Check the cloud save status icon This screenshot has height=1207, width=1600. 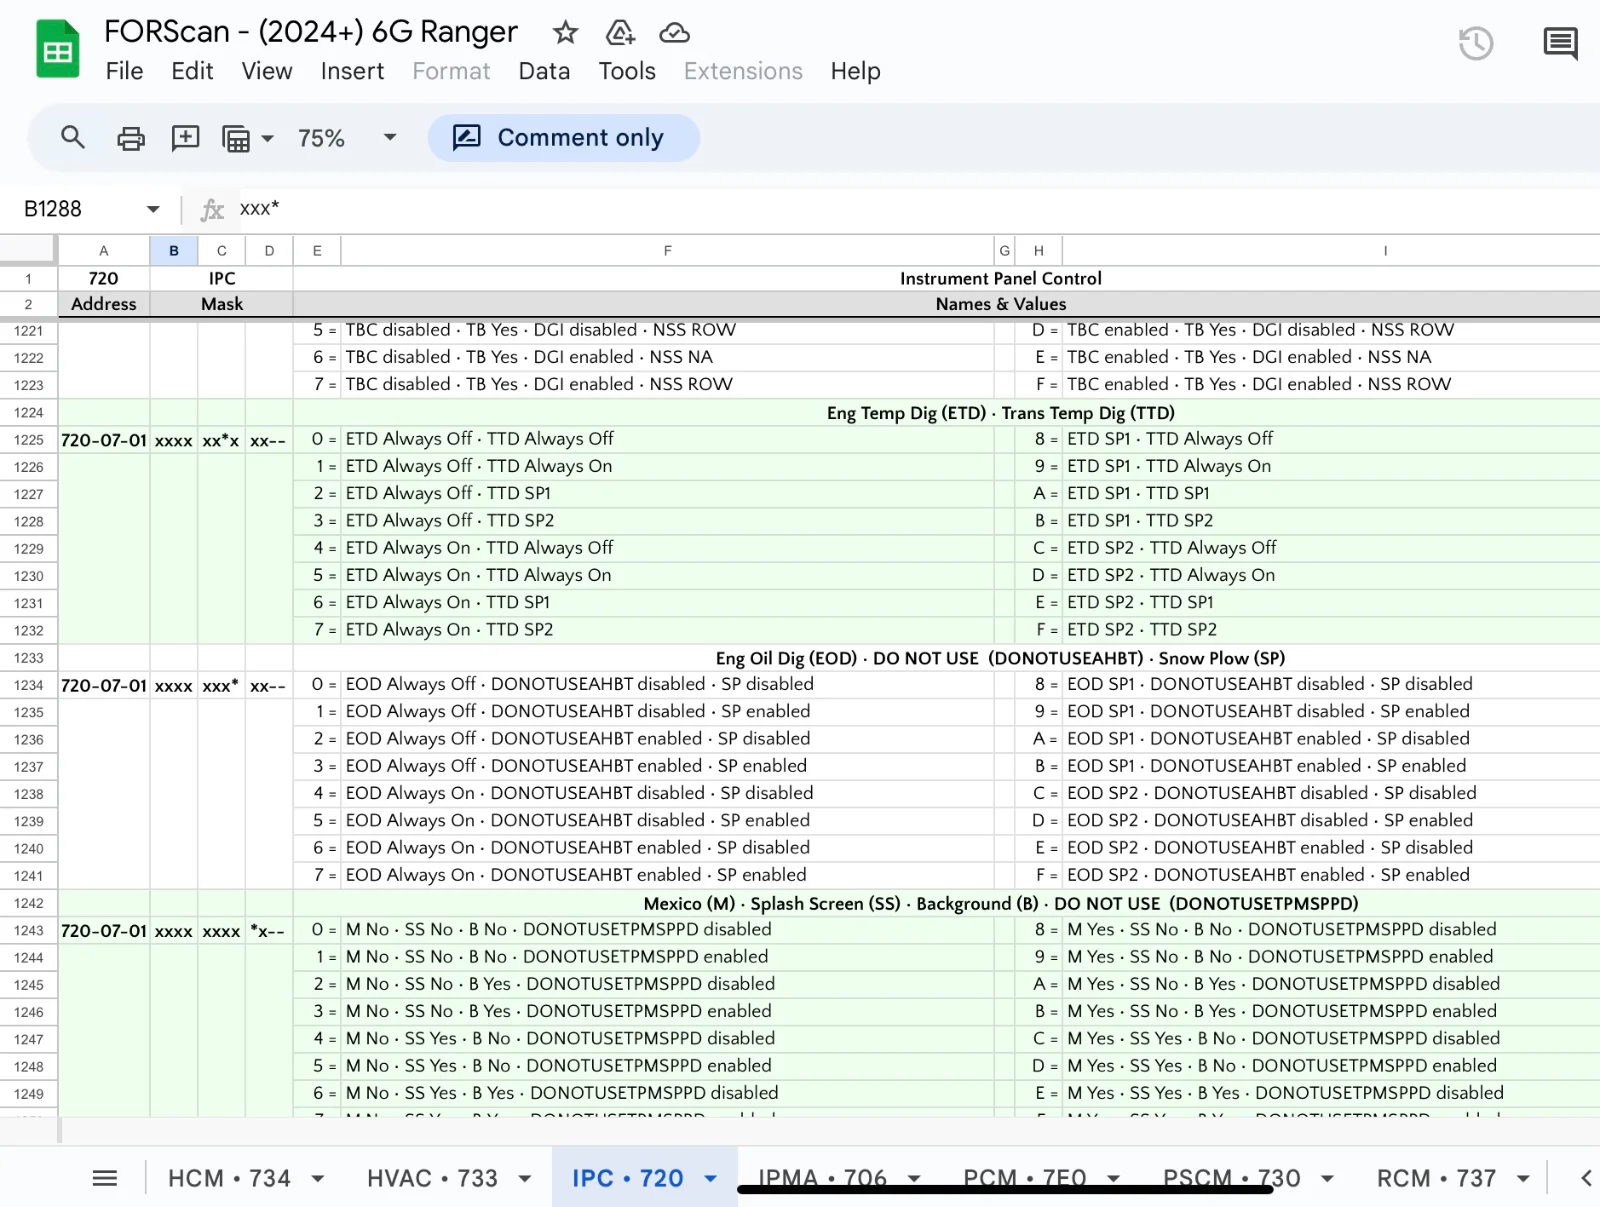(674, 33)
